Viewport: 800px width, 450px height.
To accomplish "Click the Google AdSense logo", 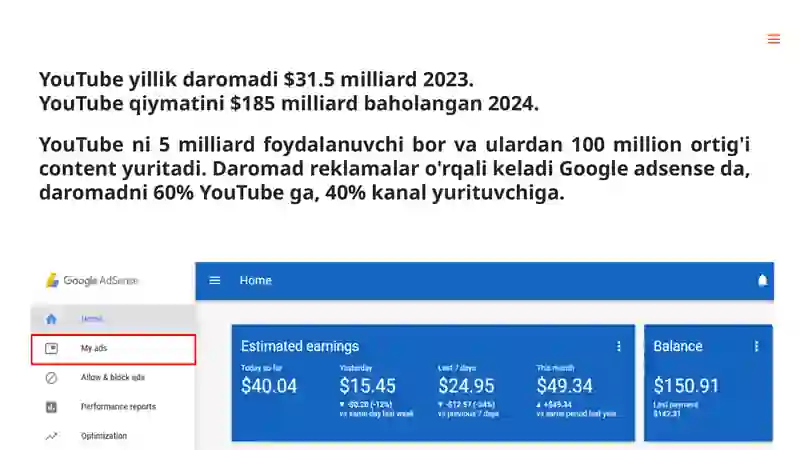I will pos(92,280).
